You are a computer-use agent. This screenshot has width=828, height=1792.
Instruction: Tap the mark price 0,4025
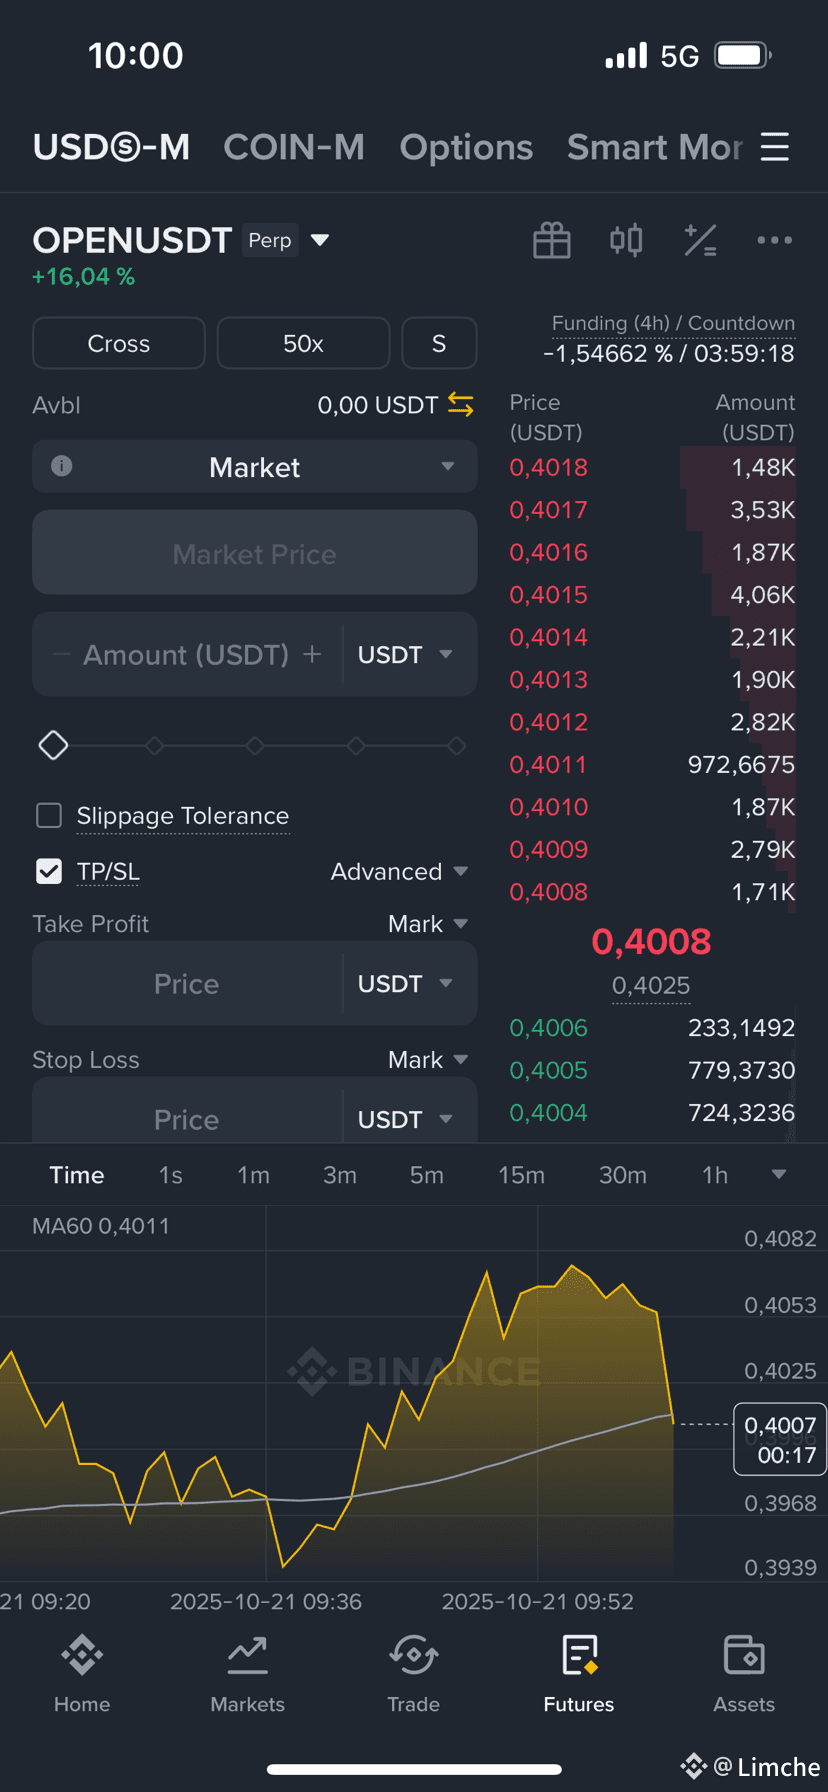(651, 986)
